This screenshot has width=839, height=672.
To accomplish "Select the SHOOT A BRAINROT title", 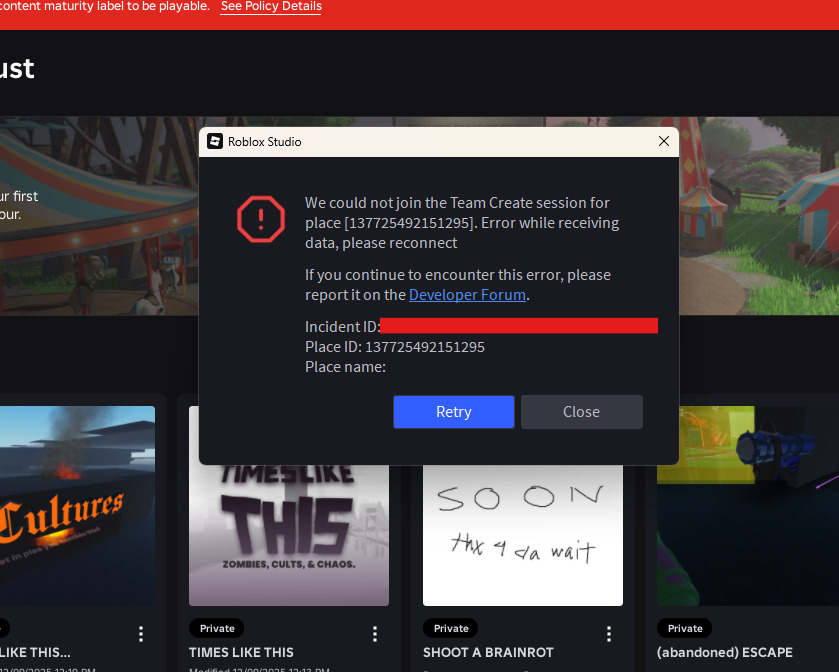I will (488, 652).
